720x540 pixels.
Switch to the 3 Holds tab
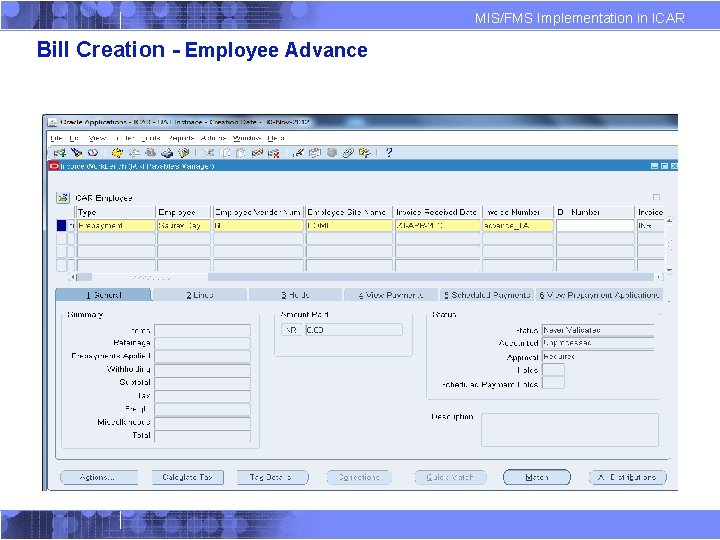pyautogui.click(x=295, y=295)
